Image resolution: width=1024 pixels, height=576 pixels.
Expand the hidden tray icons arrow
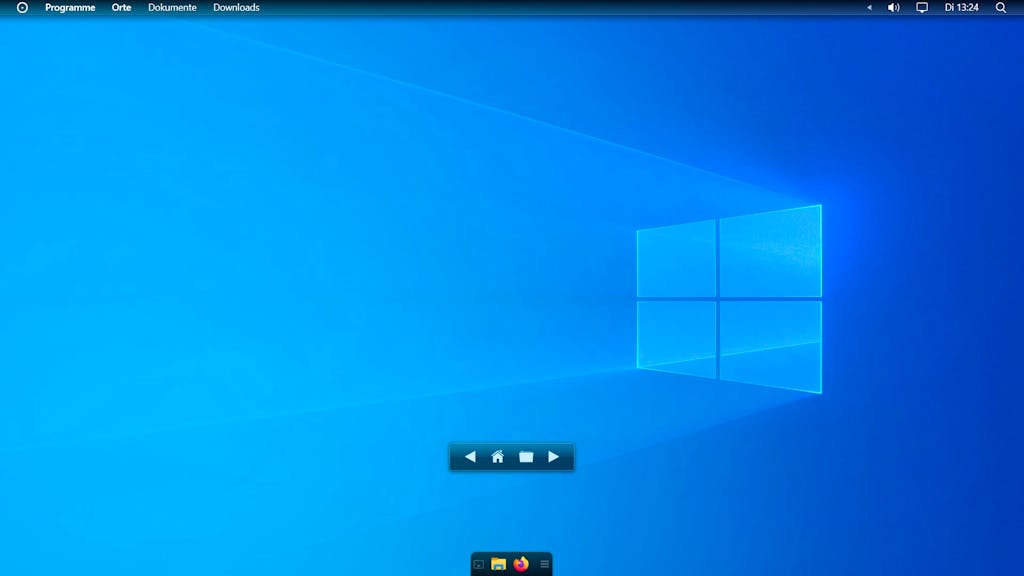pos(869,8)
